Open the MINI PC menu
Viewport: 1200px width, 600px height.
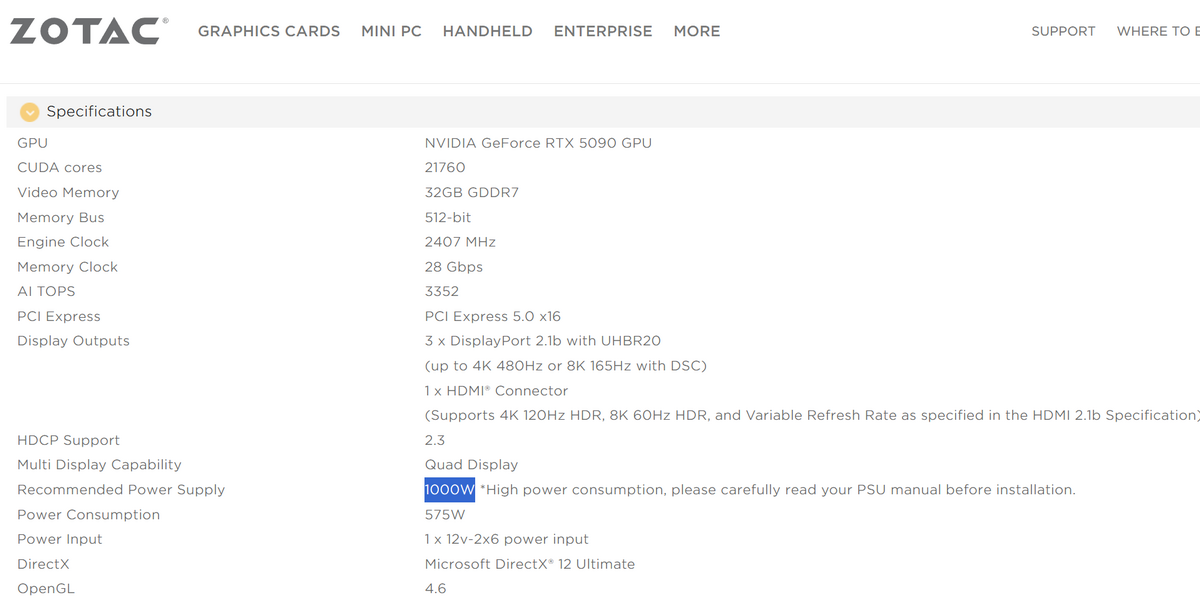pos(391,31)
